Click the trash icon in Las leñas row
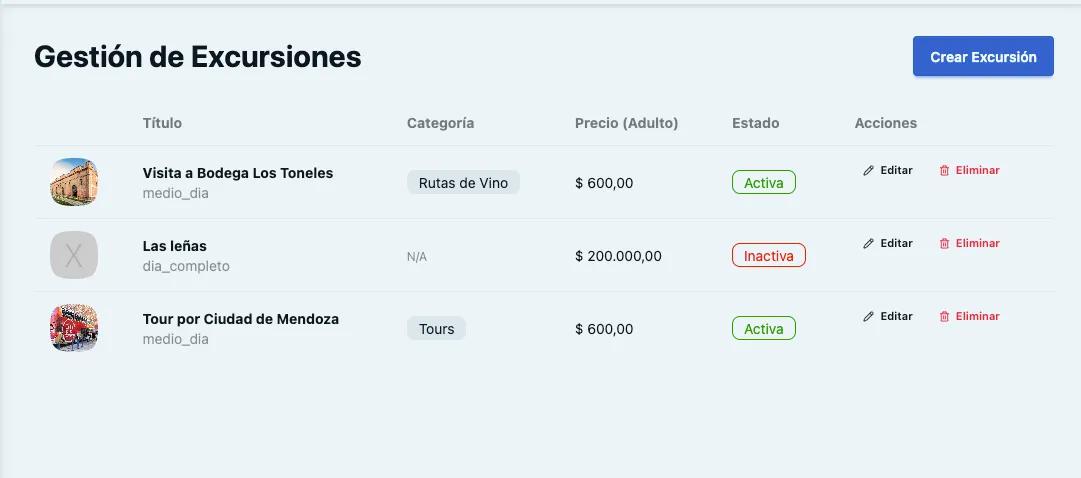Viewport: 1081px width, 478px height. coord(944,243)
